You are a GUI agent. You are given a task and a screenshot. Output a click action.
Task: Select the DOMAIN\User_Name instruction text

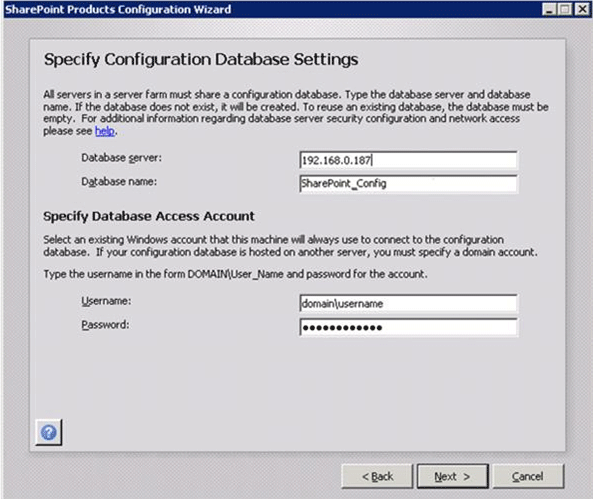(x=235, y=274)
